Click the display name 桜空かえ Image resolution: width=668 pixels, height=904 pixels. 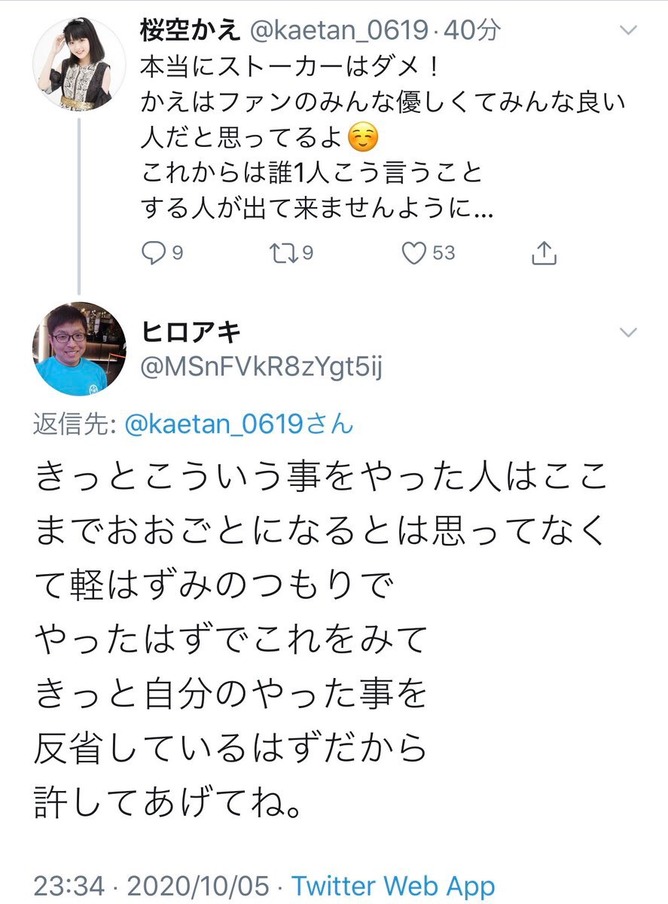[x=188, y=31]
